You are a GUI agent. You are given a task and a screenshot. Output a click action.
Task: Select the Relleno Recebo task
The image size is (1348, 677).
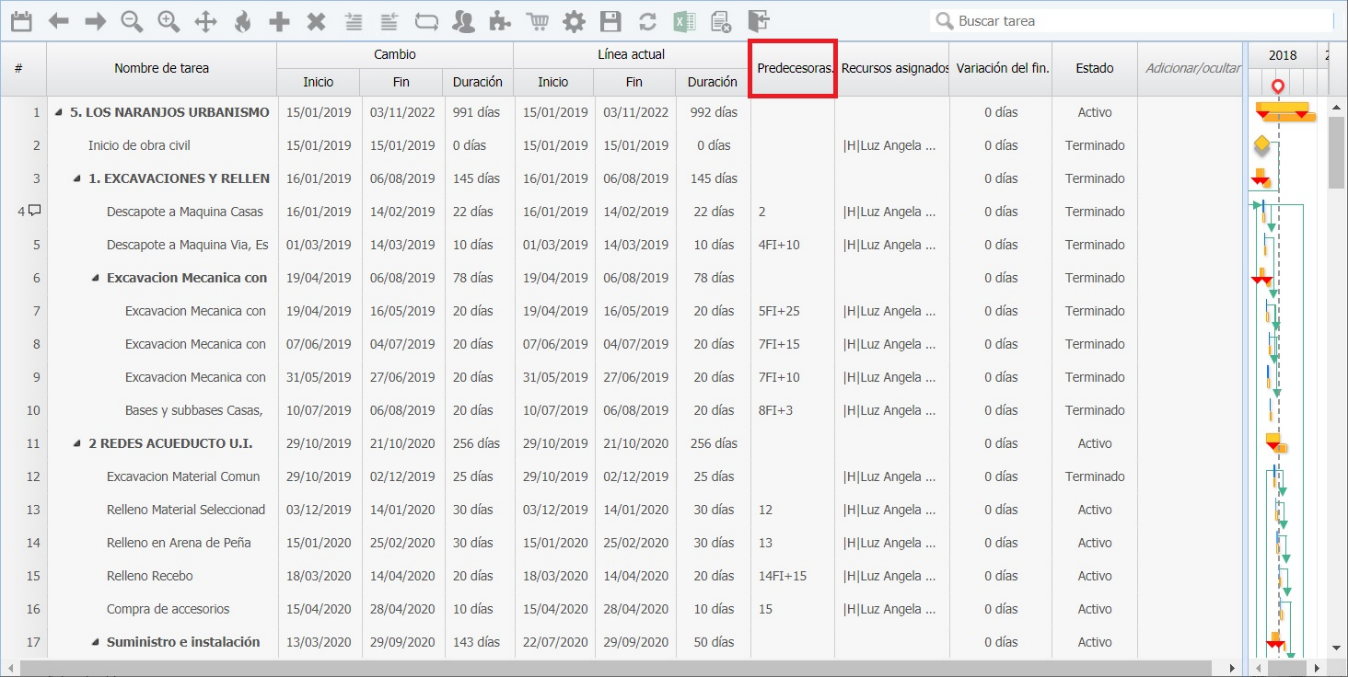click(150, 576)
